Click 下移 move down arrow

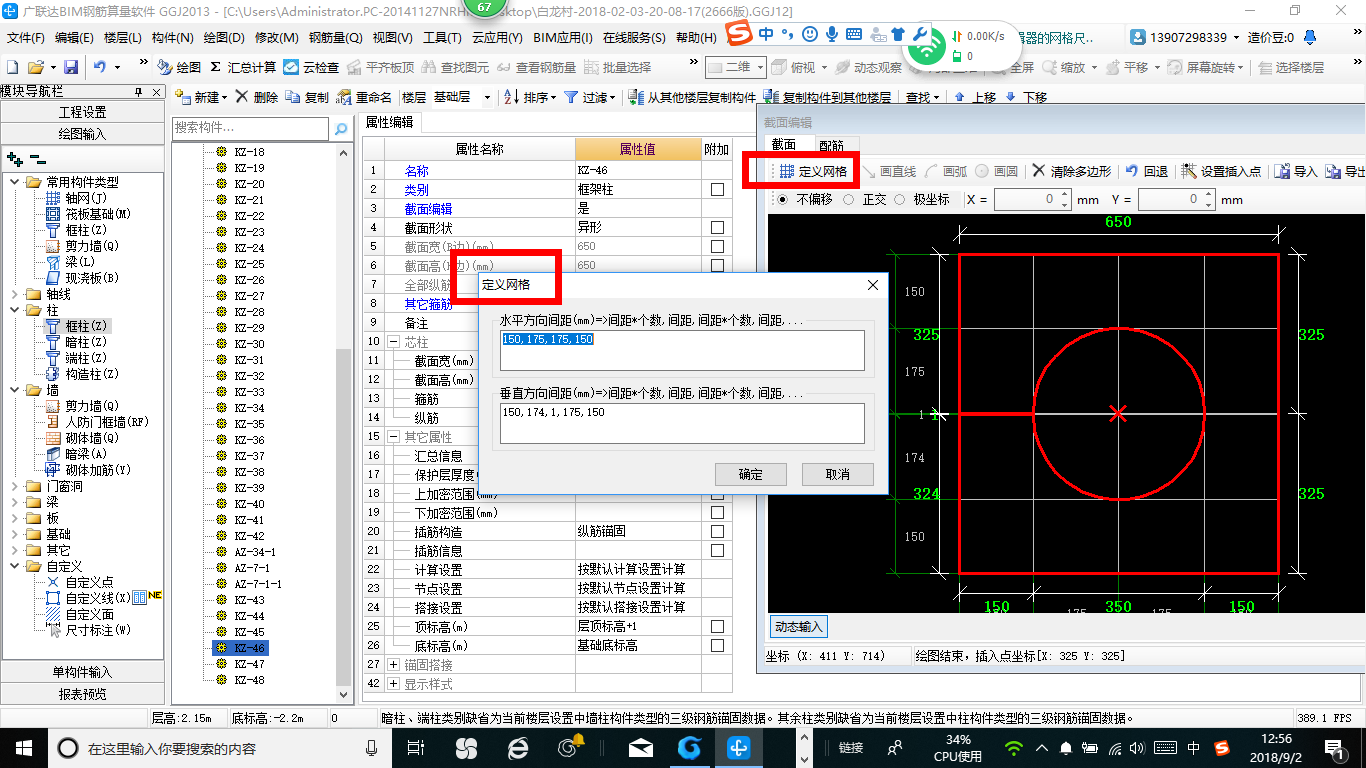1025,97
